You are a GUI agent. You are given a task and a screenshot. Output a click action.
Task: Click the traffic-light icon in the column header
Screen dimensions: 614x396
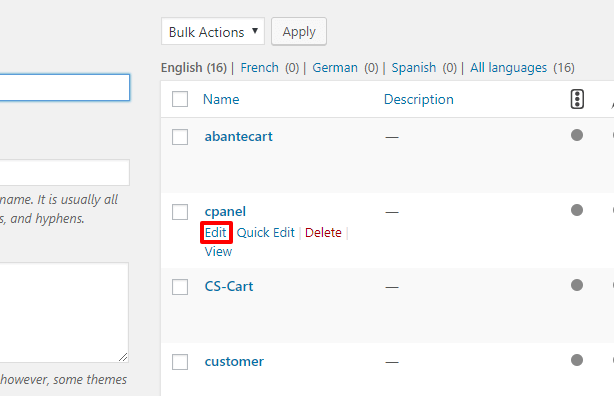click(x=577, y=99)
